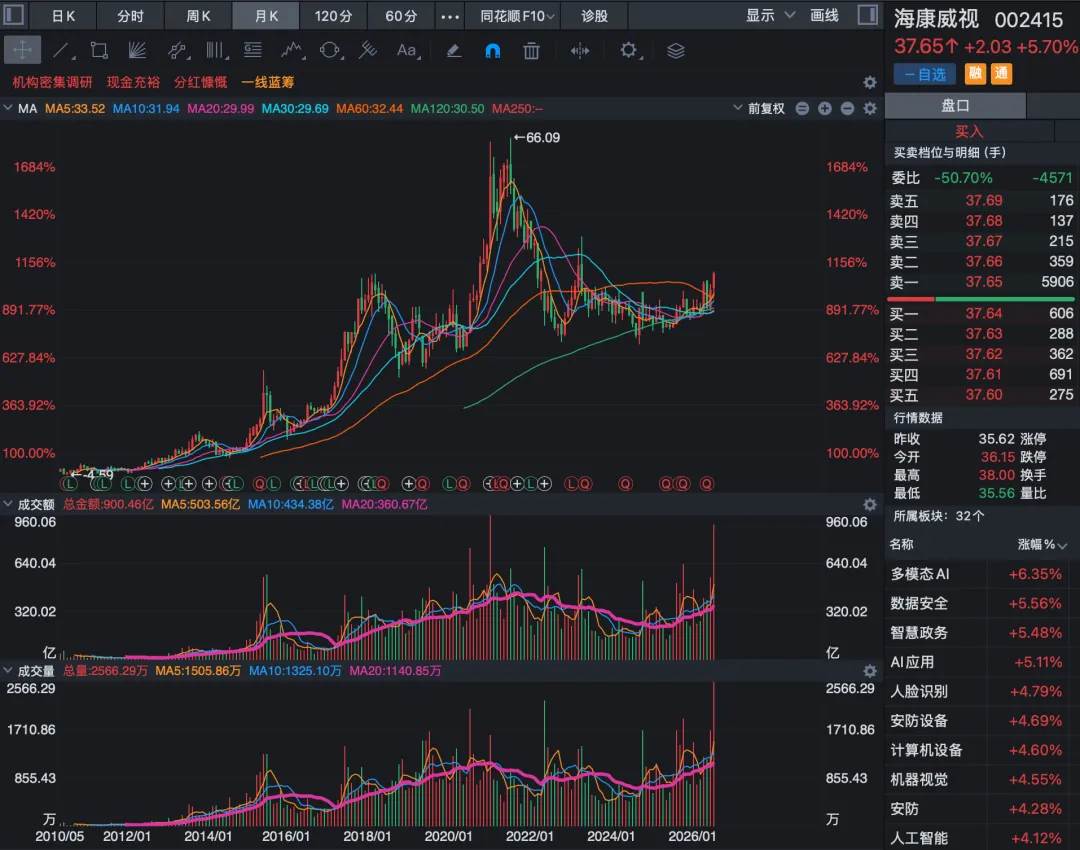Expand the 显示 display dropdown
The height and width of the screenshot is (850, 1080).
click(769, 15)
